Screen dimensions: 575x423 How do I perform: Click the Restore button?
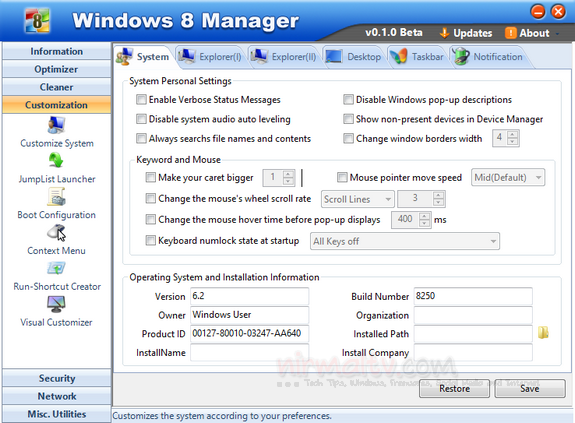pos(454,389)
